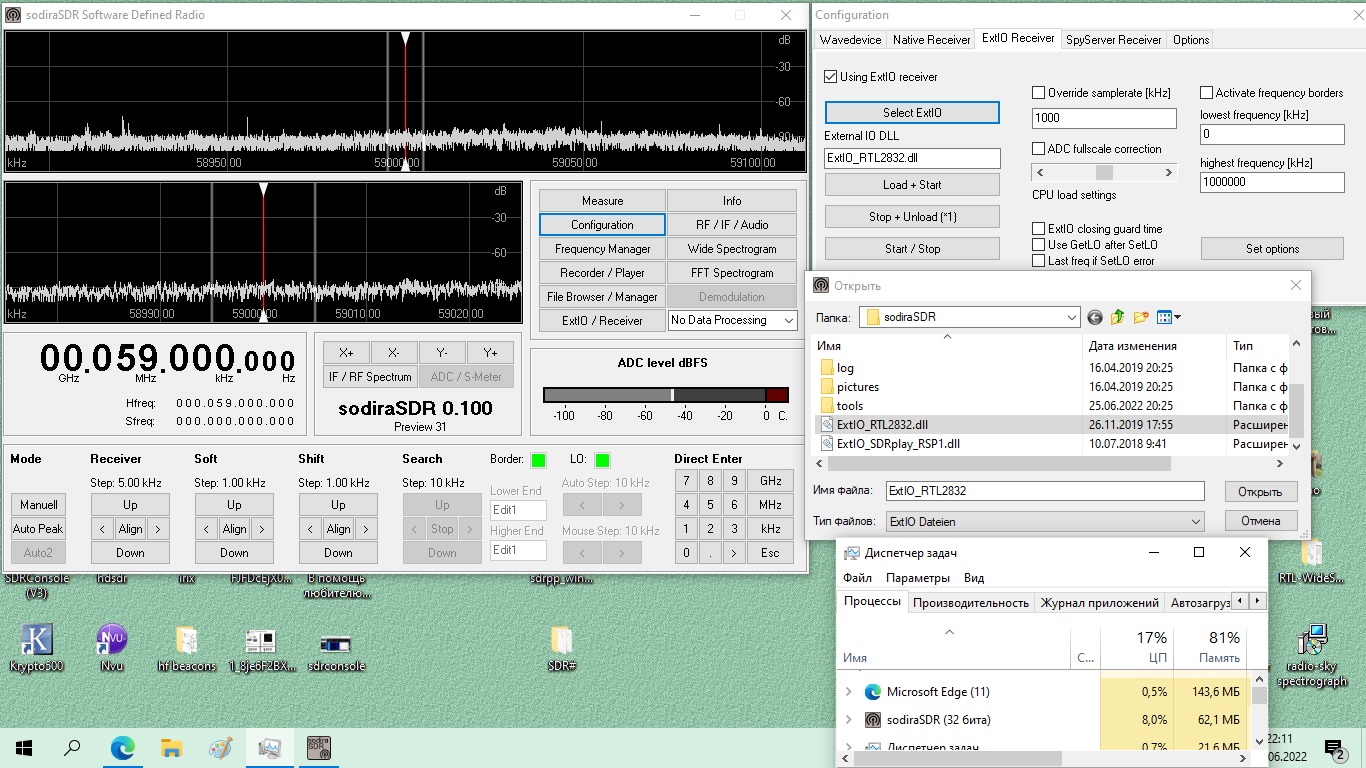Adjust the ADC fullscale correction slider
This screenshot has height=768, width=1366.
[1104, 172]
